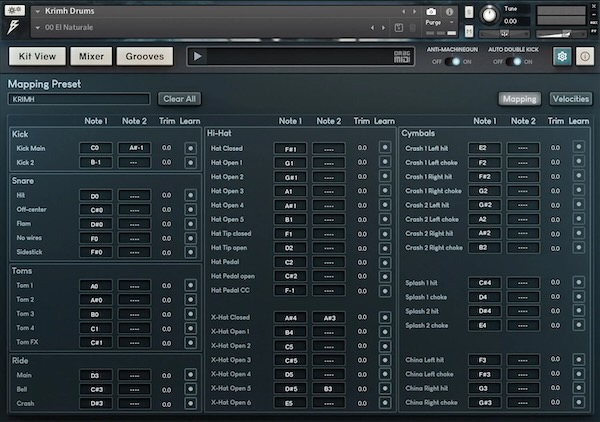
Task: Select the Velocities page button
Action: pos(571,99)
